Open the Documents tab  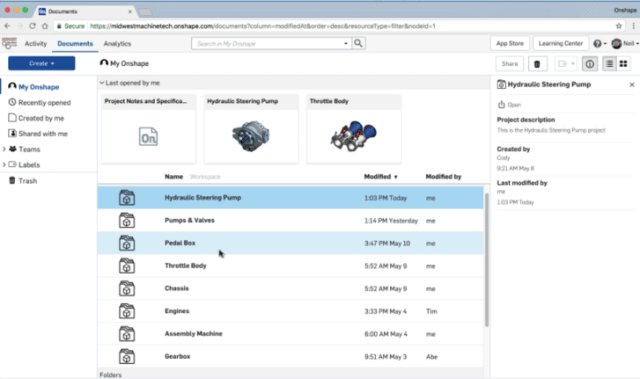point(75,44)
